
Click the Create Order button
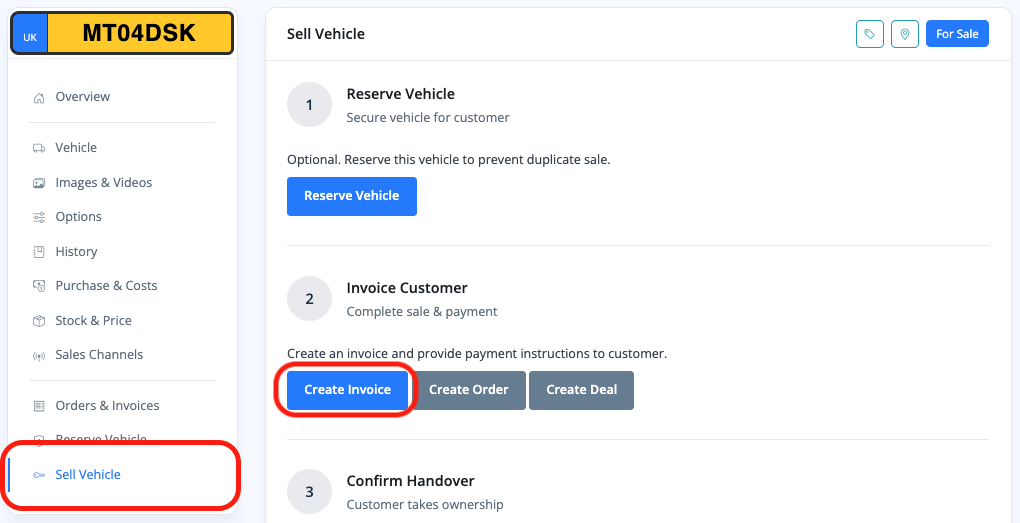(469, 390)
